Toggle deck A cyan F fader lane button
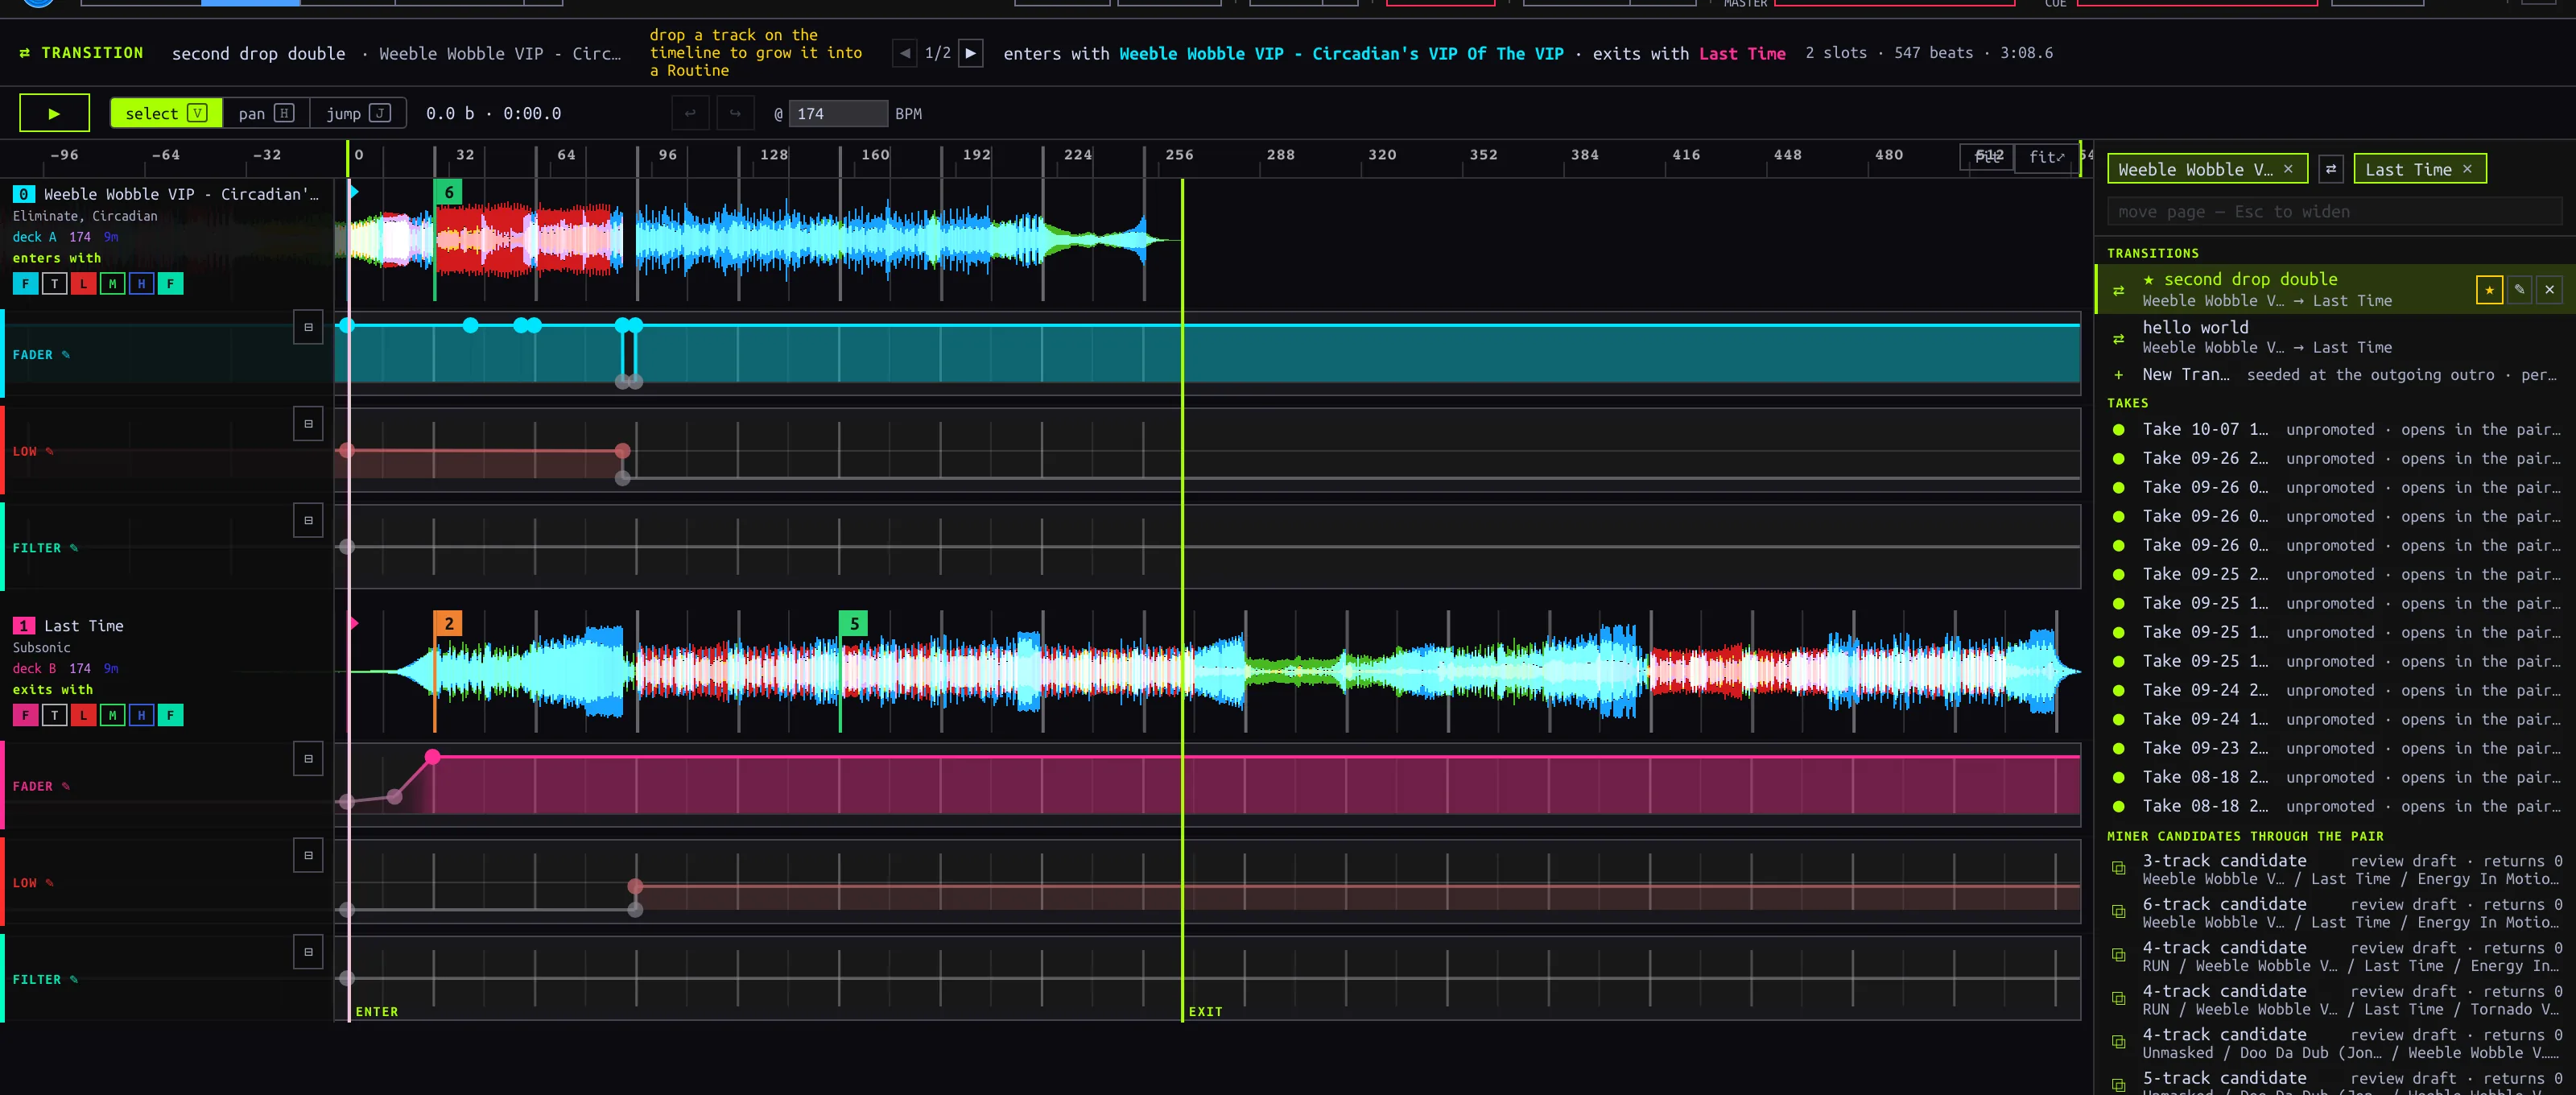2576x1095 pixels. click(x=25, y=284)
